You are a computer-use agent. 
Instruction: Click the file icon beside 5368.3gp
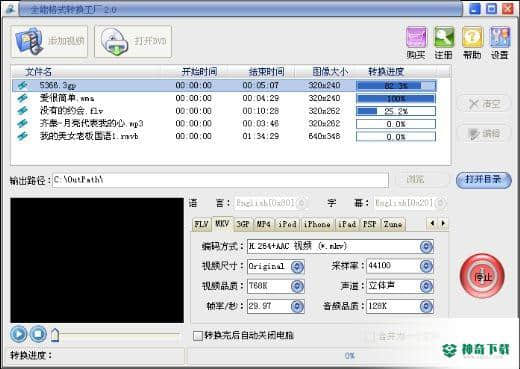pos(23,86)
